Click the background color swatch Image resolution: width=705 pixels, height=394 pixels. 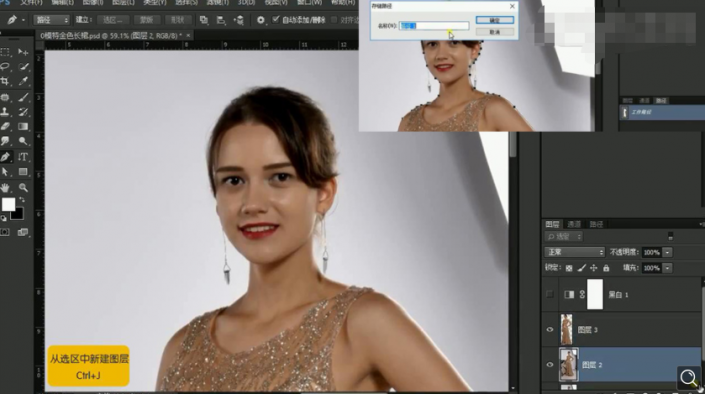pos(17,214)
